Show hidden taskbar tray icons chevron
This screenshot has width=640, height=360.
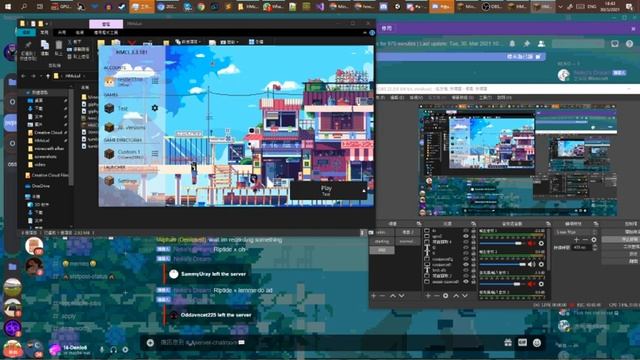point(560,7)
